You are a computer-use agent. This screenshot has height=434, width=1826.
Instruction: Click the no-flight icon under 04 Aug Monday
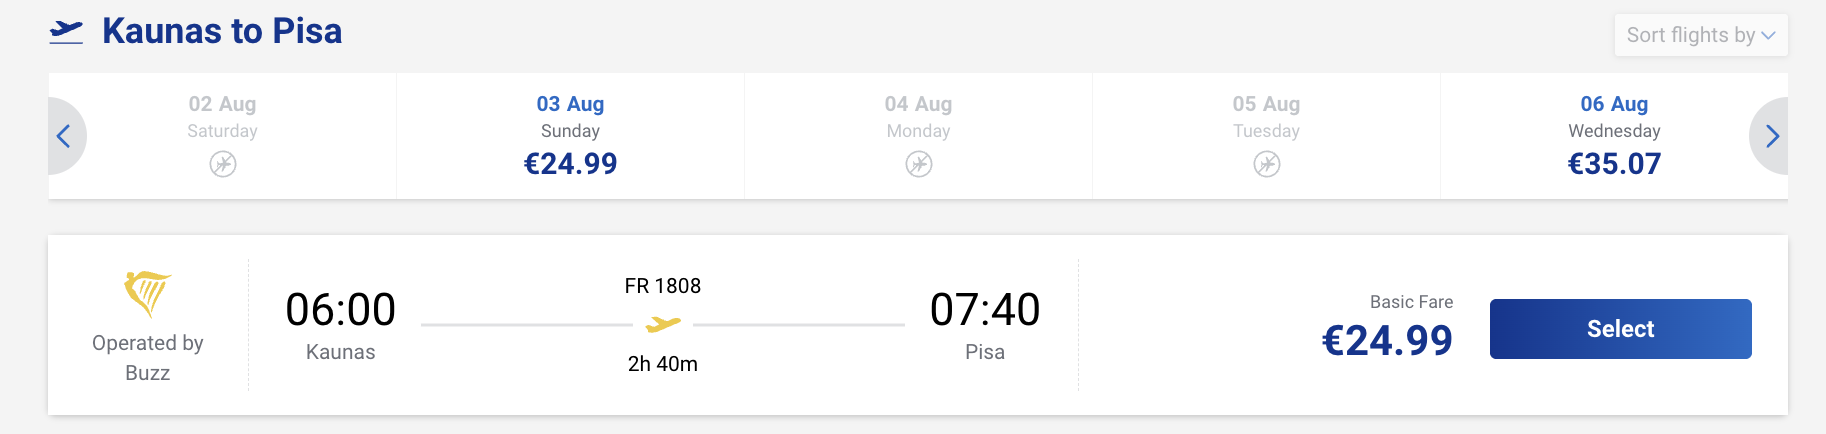pos(919,164)
